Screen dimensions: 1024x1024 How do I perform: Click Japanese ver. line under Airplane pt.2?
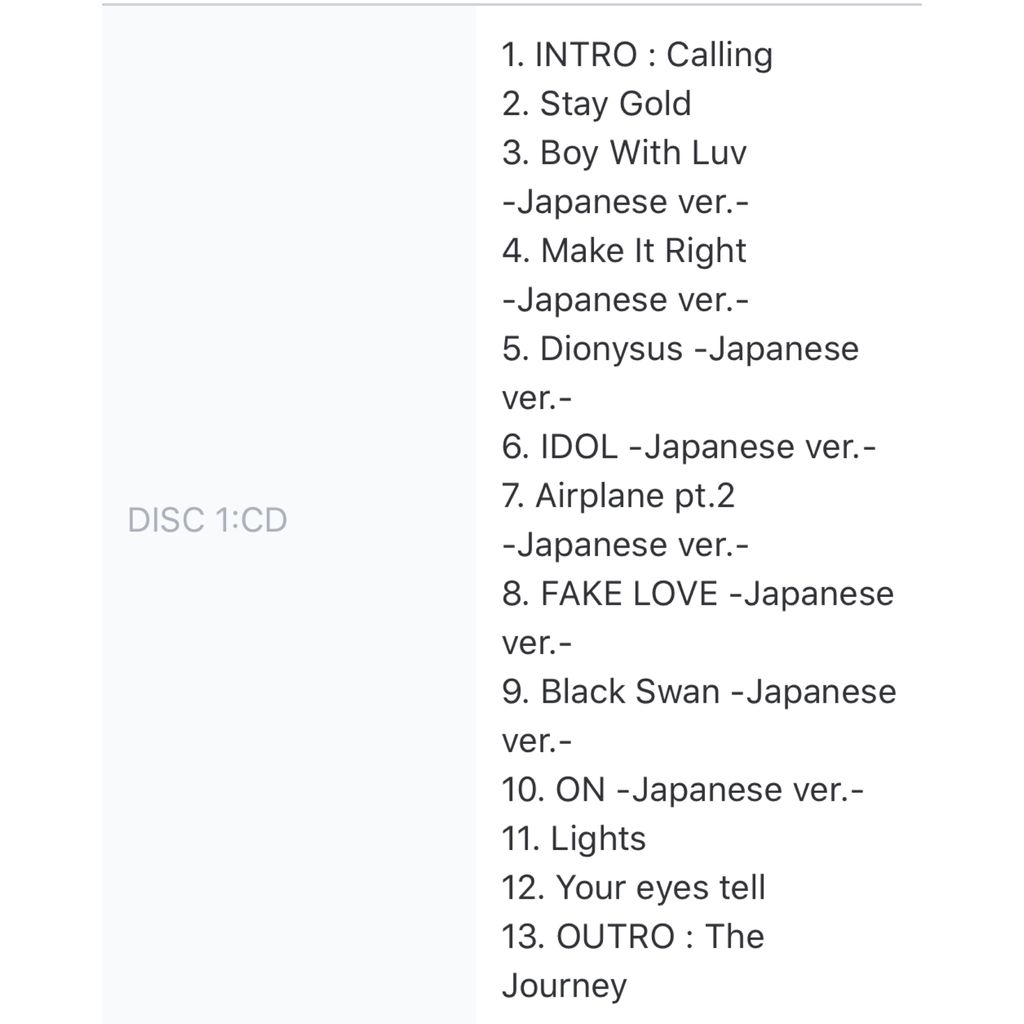(626, 545)
